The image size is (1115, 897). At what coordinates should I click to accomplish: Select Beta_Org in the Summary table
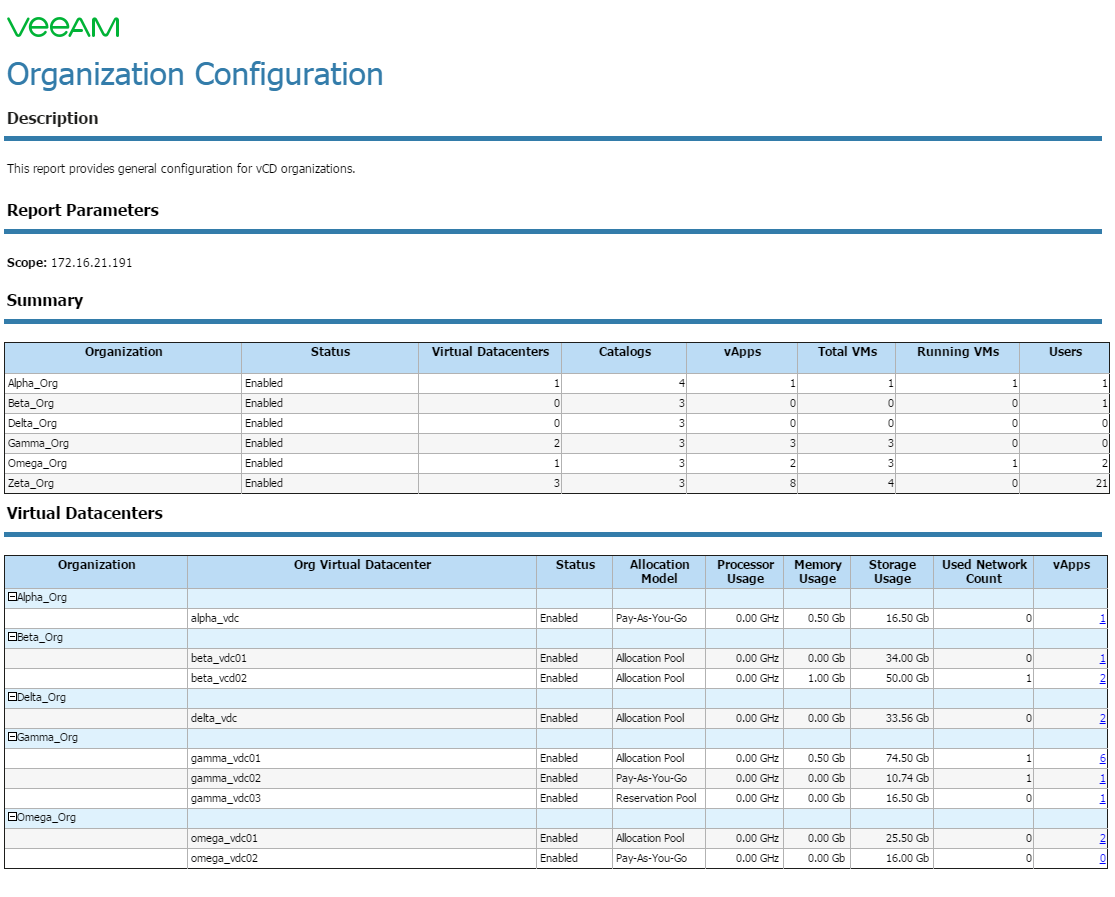point(31,403)
